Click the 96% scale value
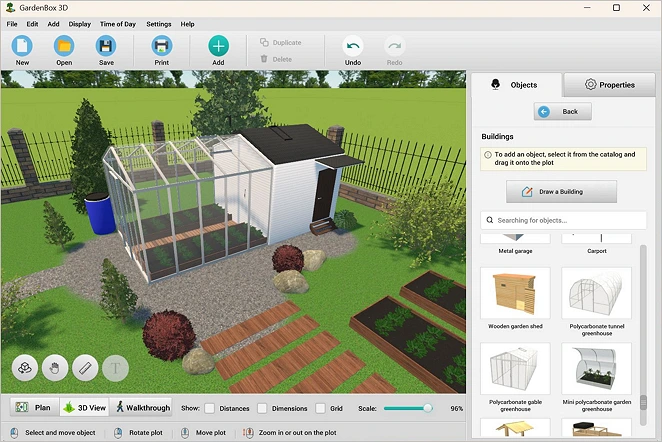 point(456,408)
